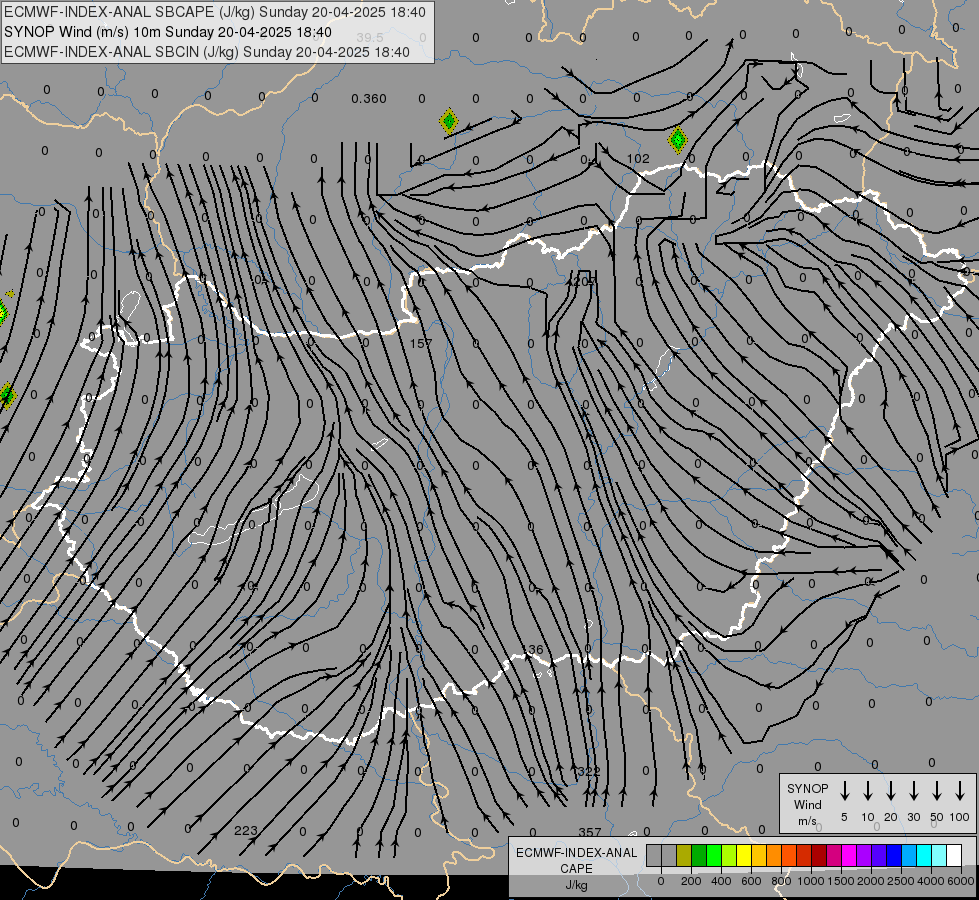Click the 102 grid value on the map
Viewport: 979px width, 900px height.
tap(638, 159)
